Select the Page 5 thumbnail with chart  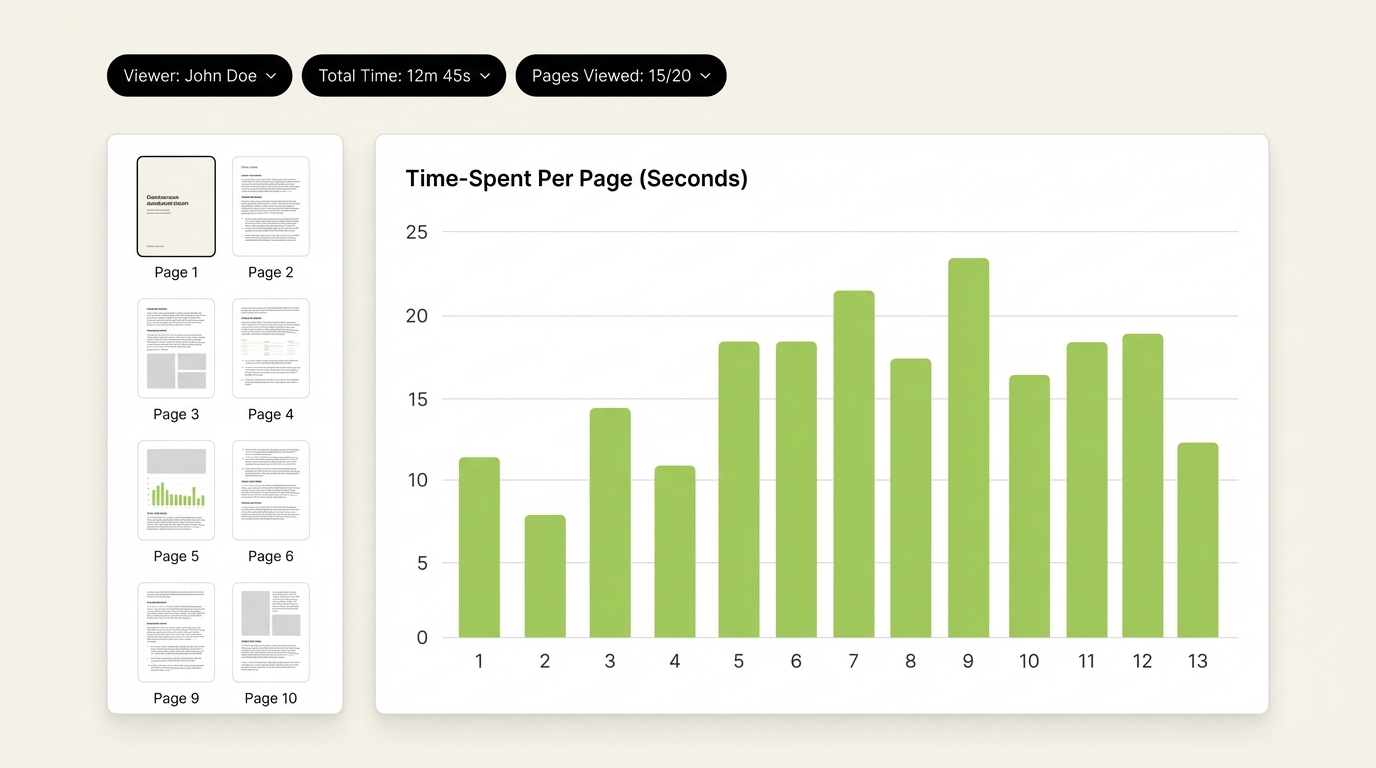(176, 490)
